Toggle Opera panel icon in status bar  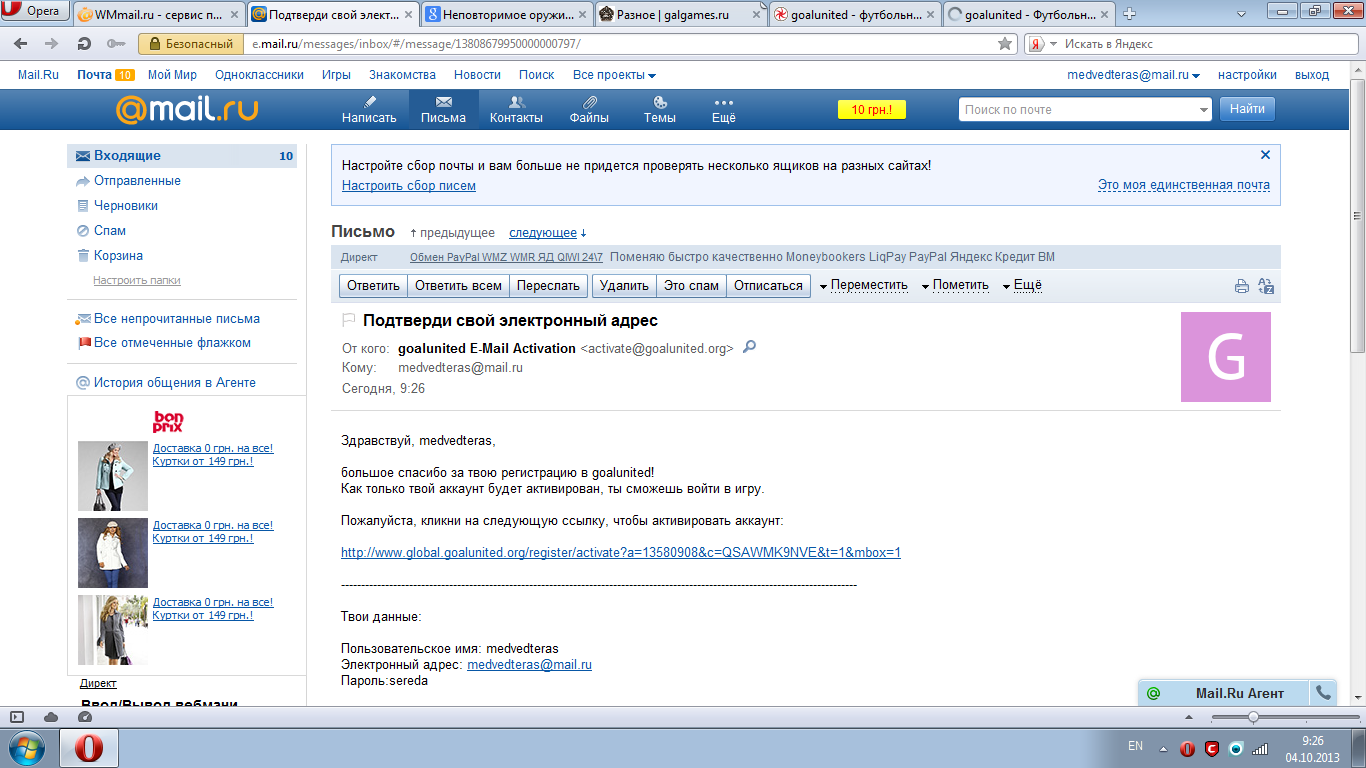pos(17,717)
